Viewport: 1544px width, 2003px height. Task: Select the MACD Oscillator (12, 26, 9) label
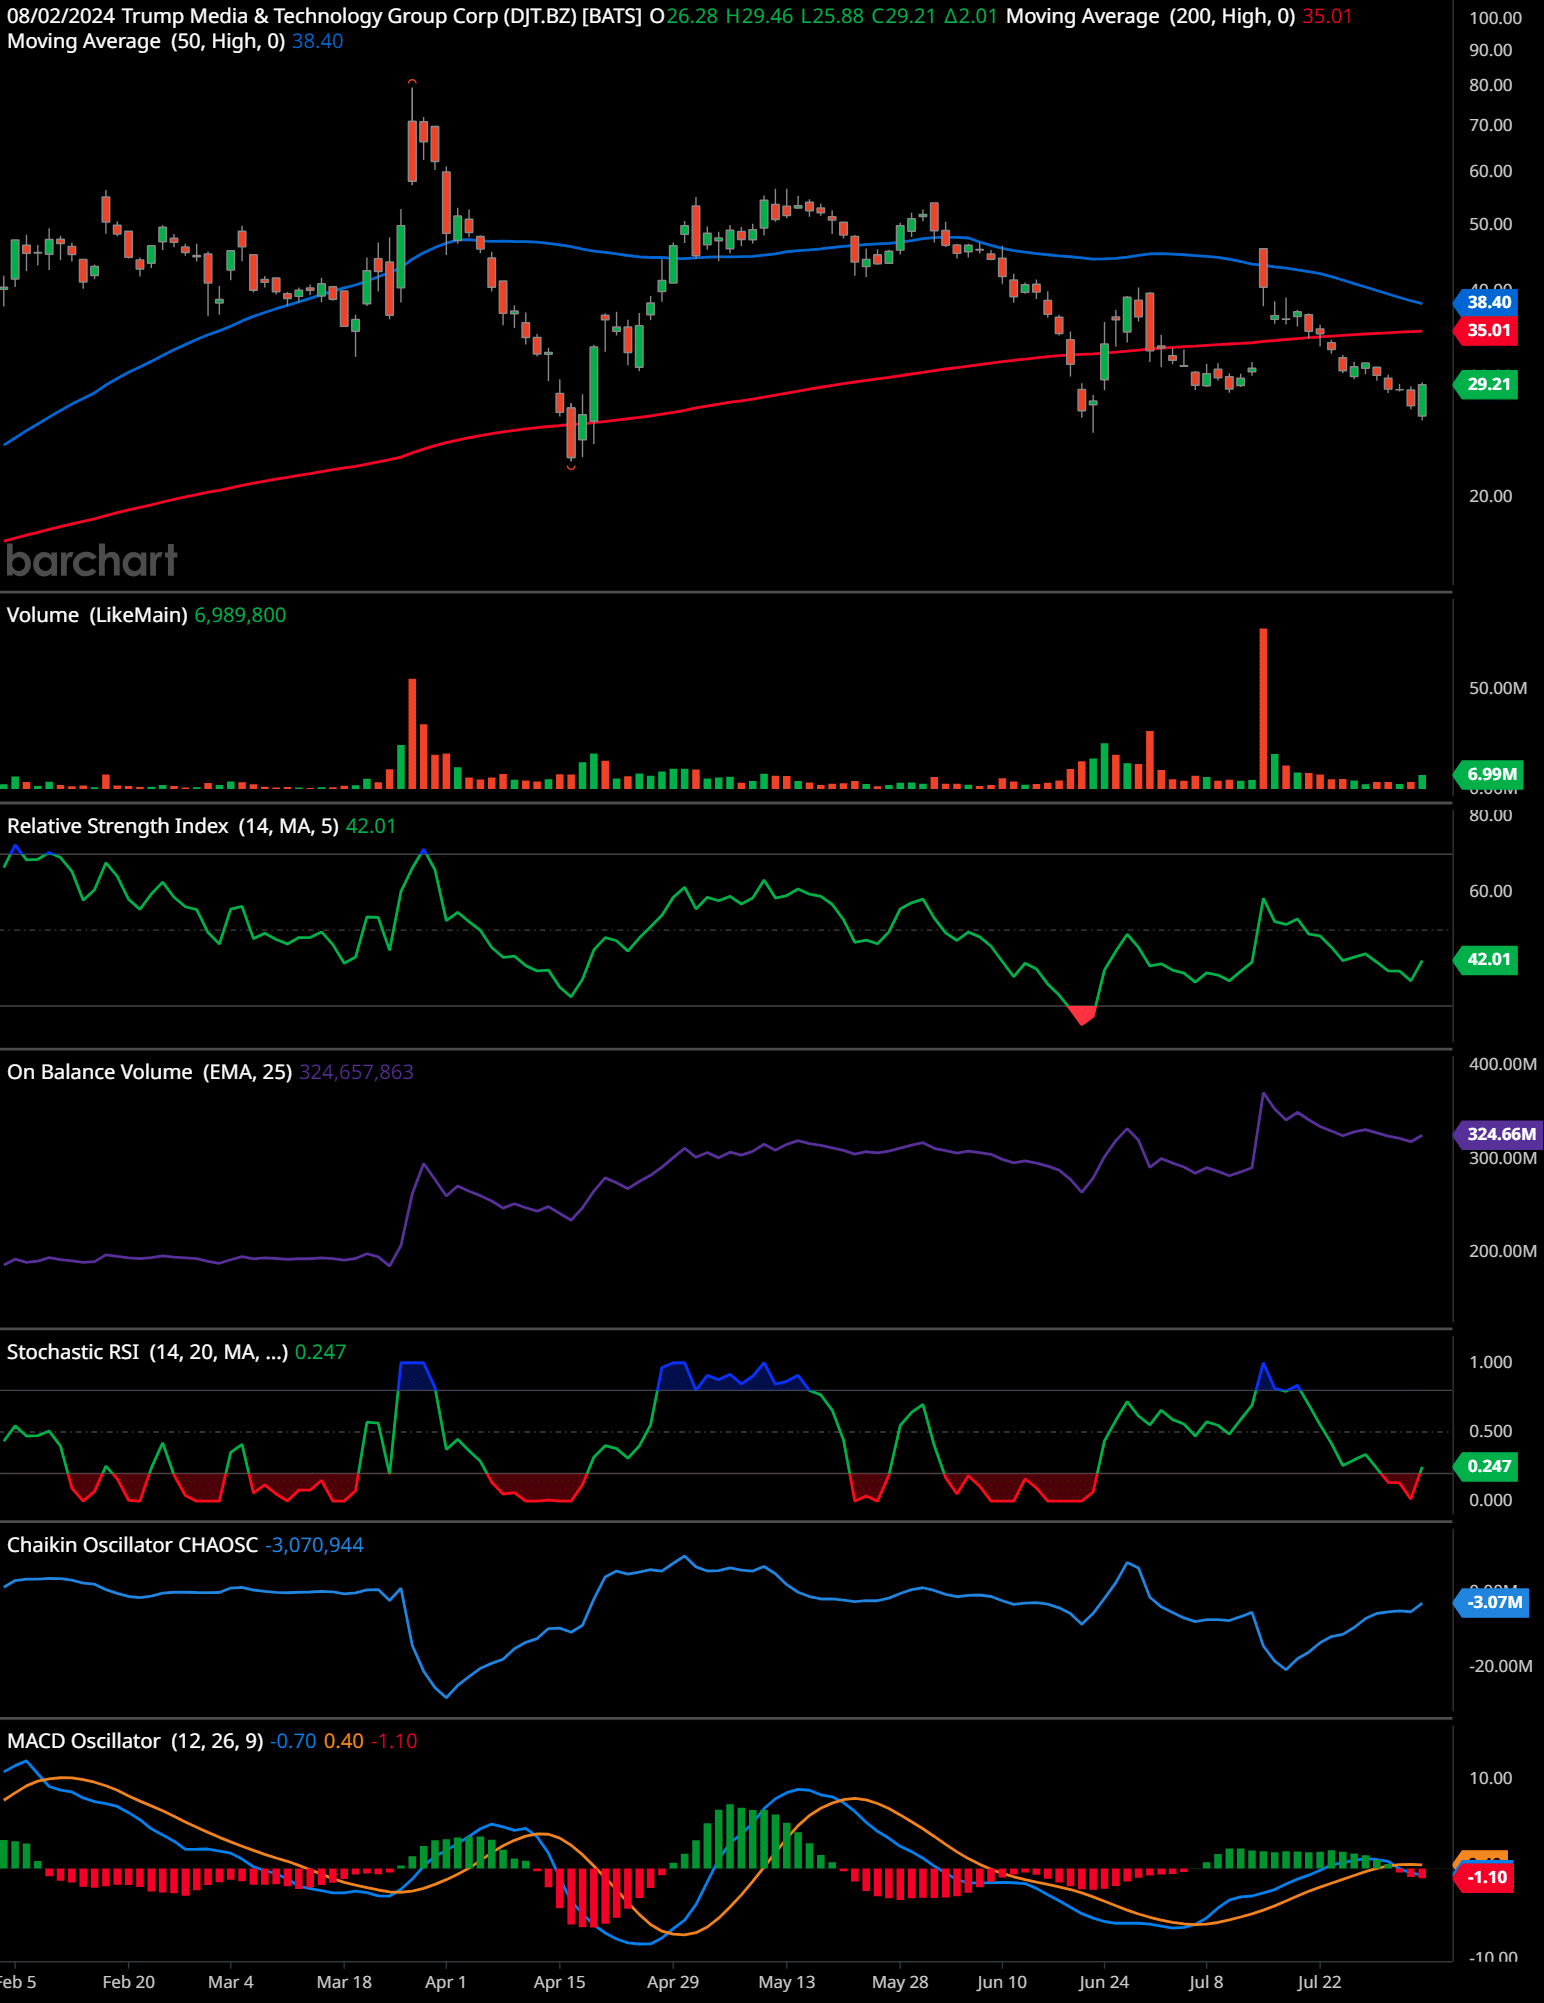[135, 1741]
